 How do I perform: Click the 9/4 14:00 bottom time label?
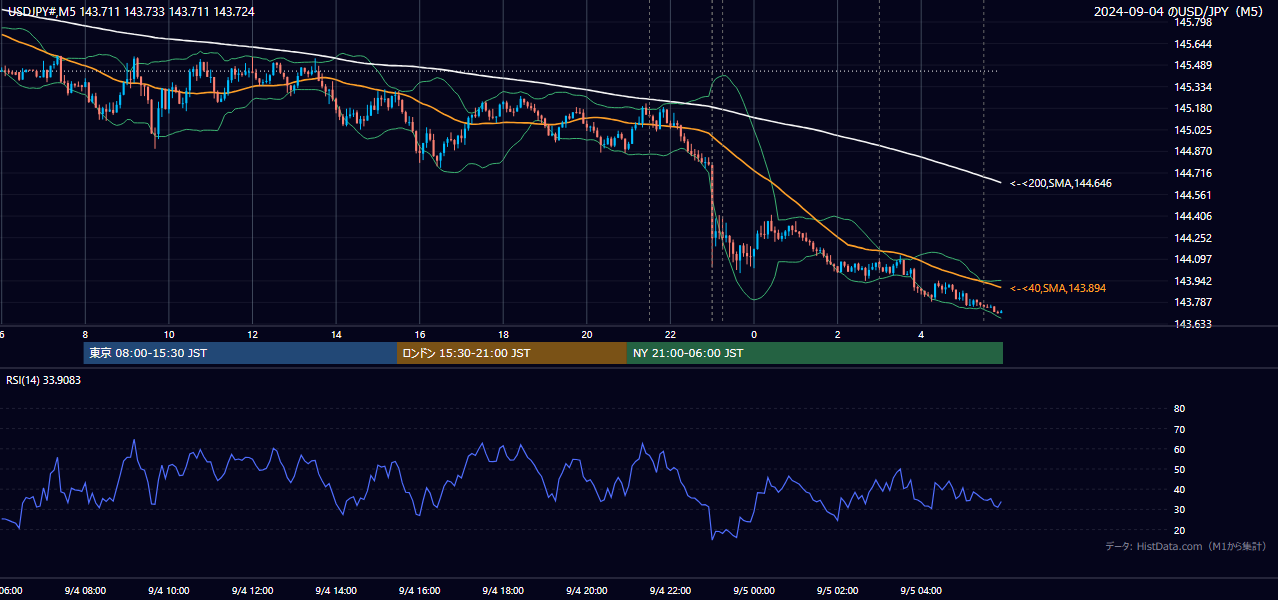tap(336, 591)
